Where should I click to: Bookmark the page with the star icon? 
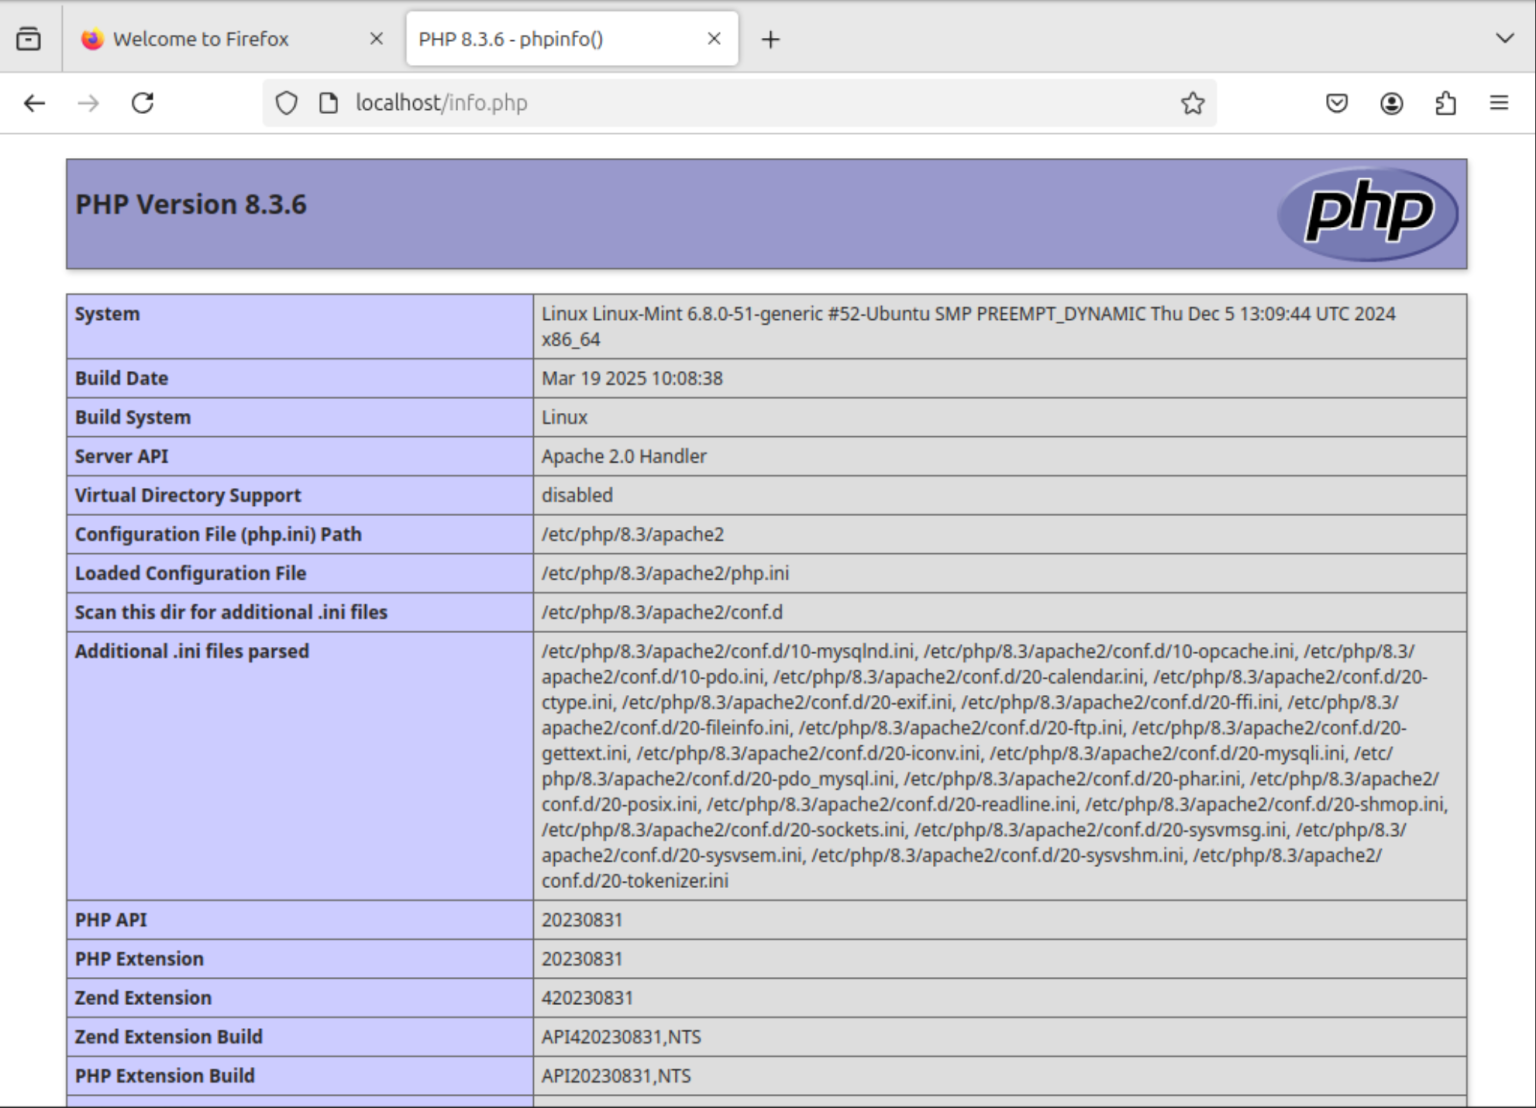point(1192,103)
